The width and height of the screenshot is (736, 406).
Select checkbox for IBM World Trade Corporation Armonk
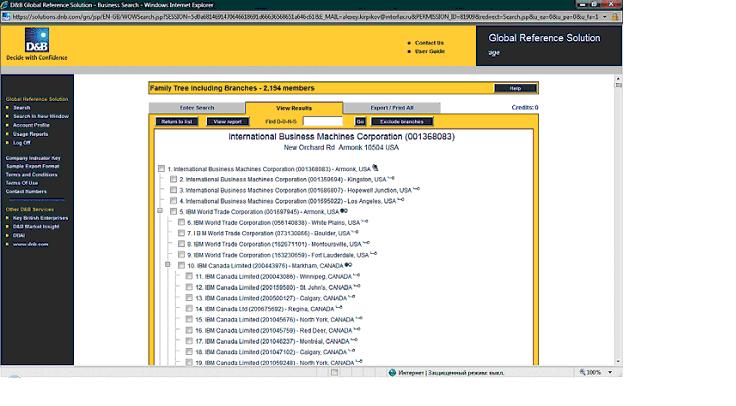click(x=173, y=212)
